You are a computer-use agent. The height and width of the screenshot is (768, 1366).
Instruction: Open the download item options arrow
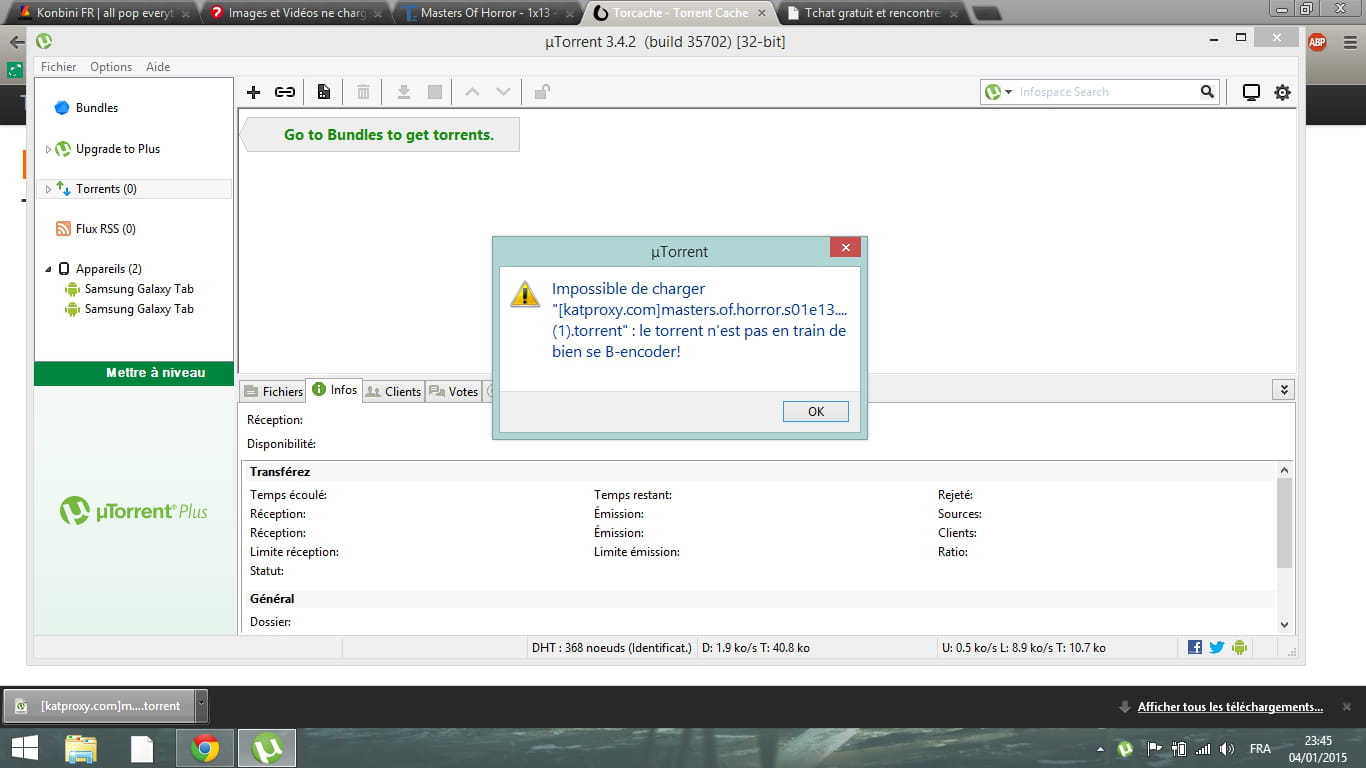point(201,705)
